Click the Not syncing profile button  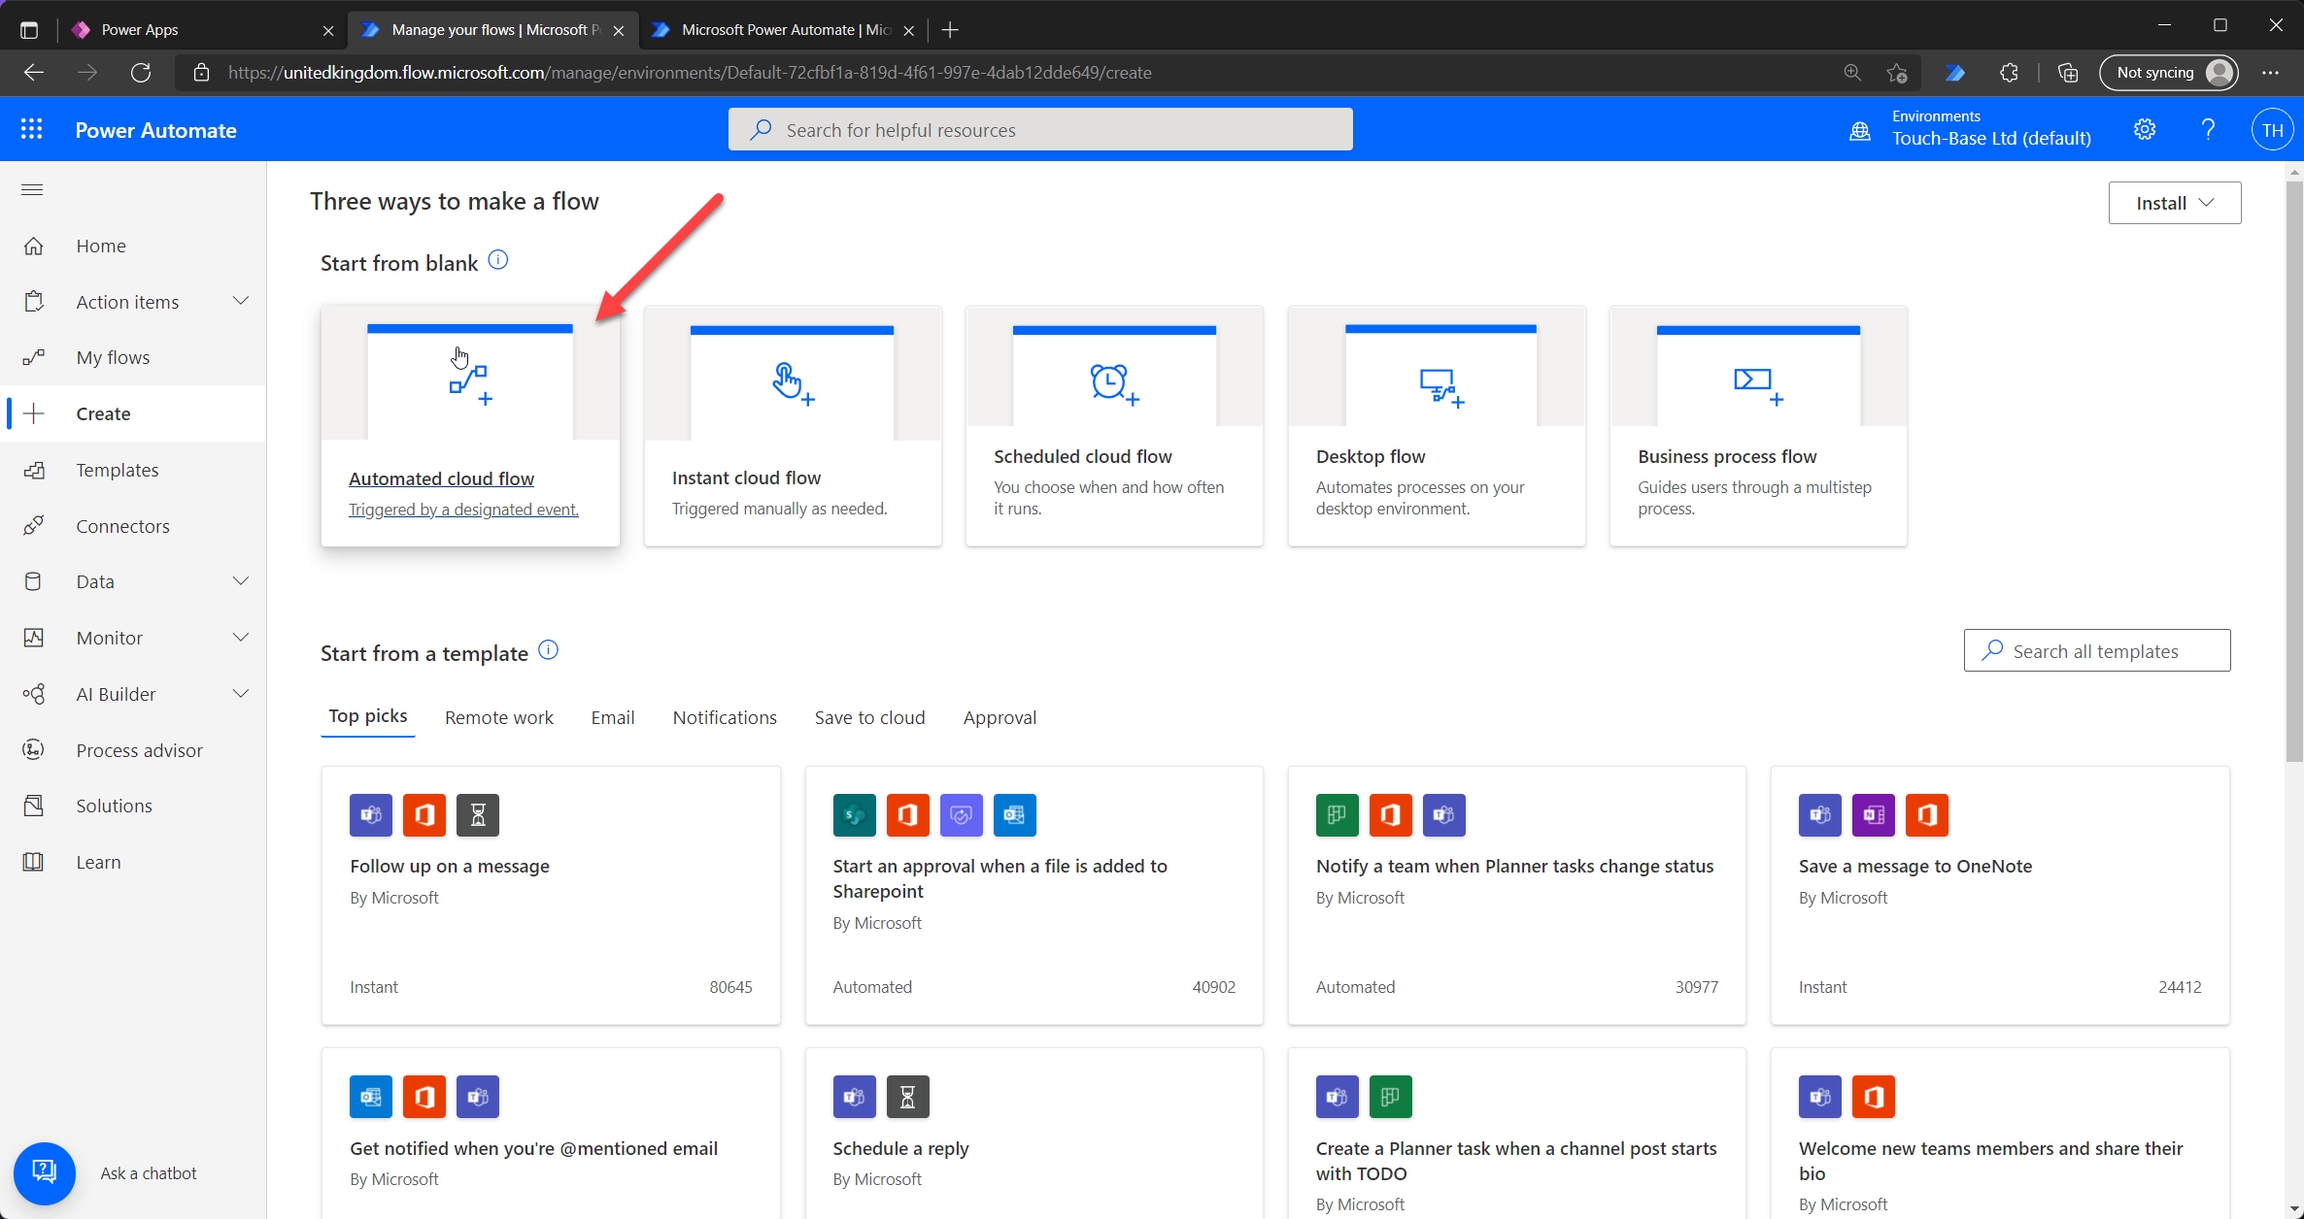tap(2168, 72)
